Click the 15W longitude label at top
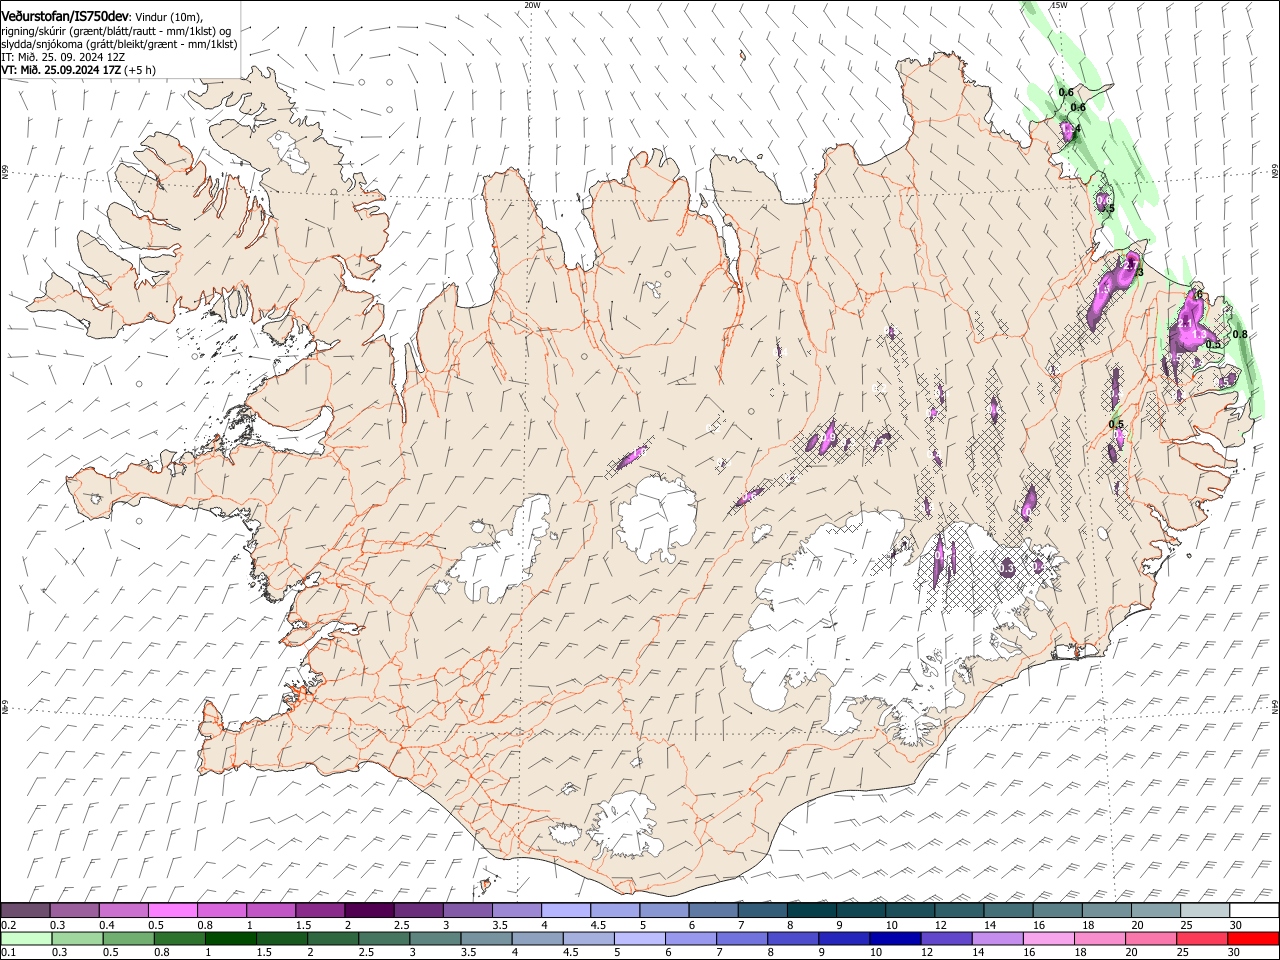 click(x=1059, y=5)
